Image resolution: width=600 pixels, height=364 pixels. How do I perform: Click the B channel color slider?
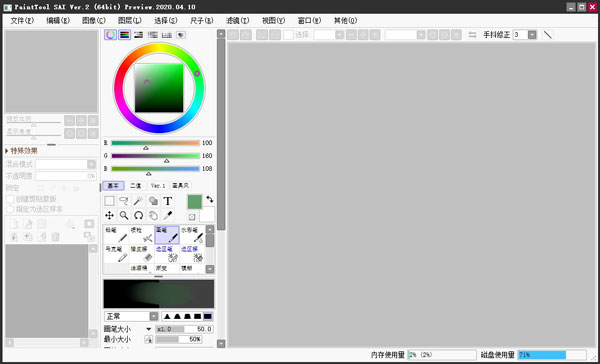(x=156, y=169)
